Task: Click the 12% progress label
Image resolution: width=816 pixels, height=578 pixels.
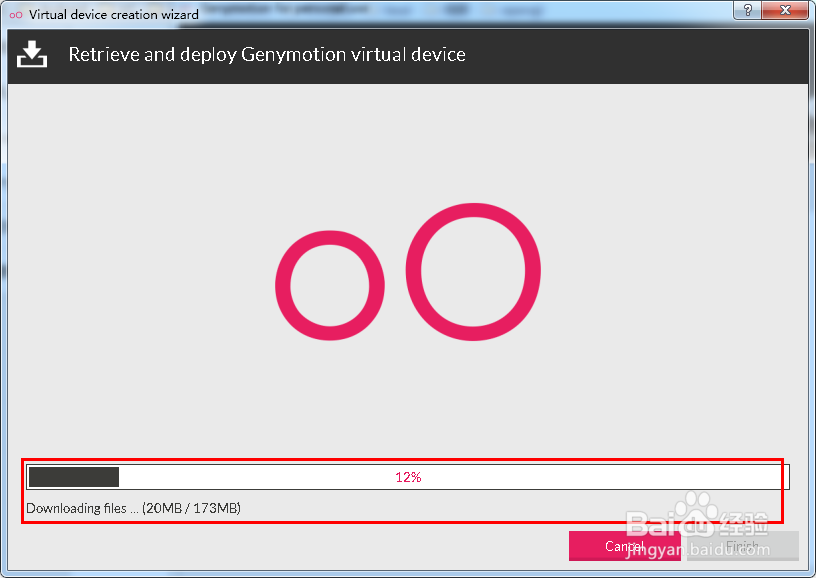Action: pyautogui.click(x=408, y=477)
